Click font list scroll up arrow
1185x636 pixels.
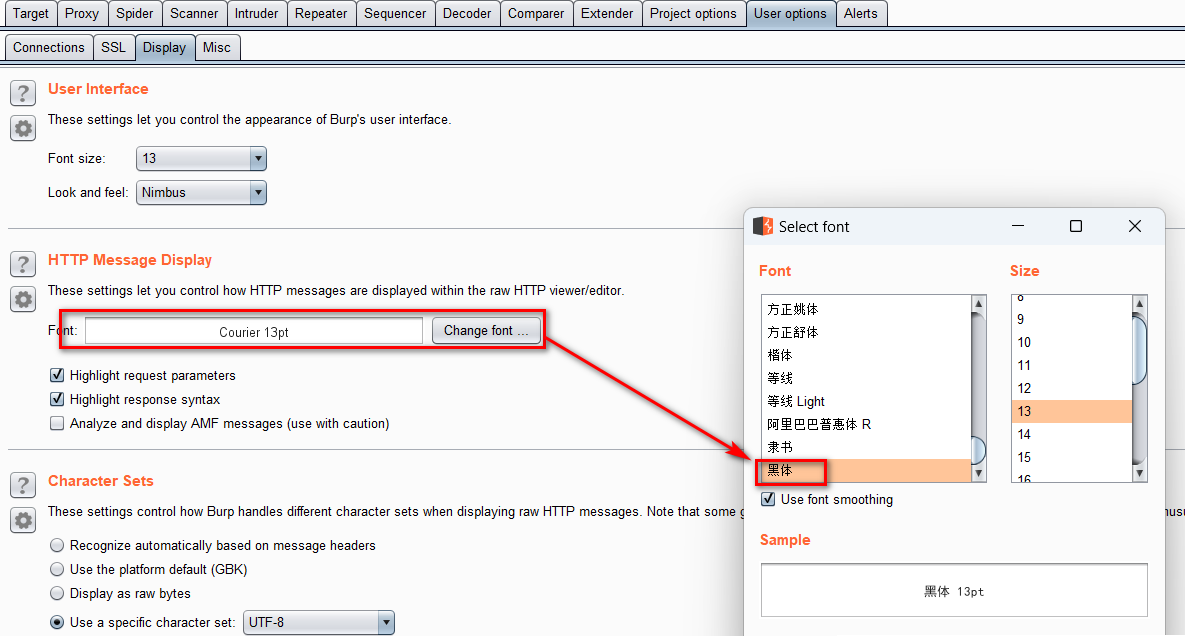tap(979, 303)
